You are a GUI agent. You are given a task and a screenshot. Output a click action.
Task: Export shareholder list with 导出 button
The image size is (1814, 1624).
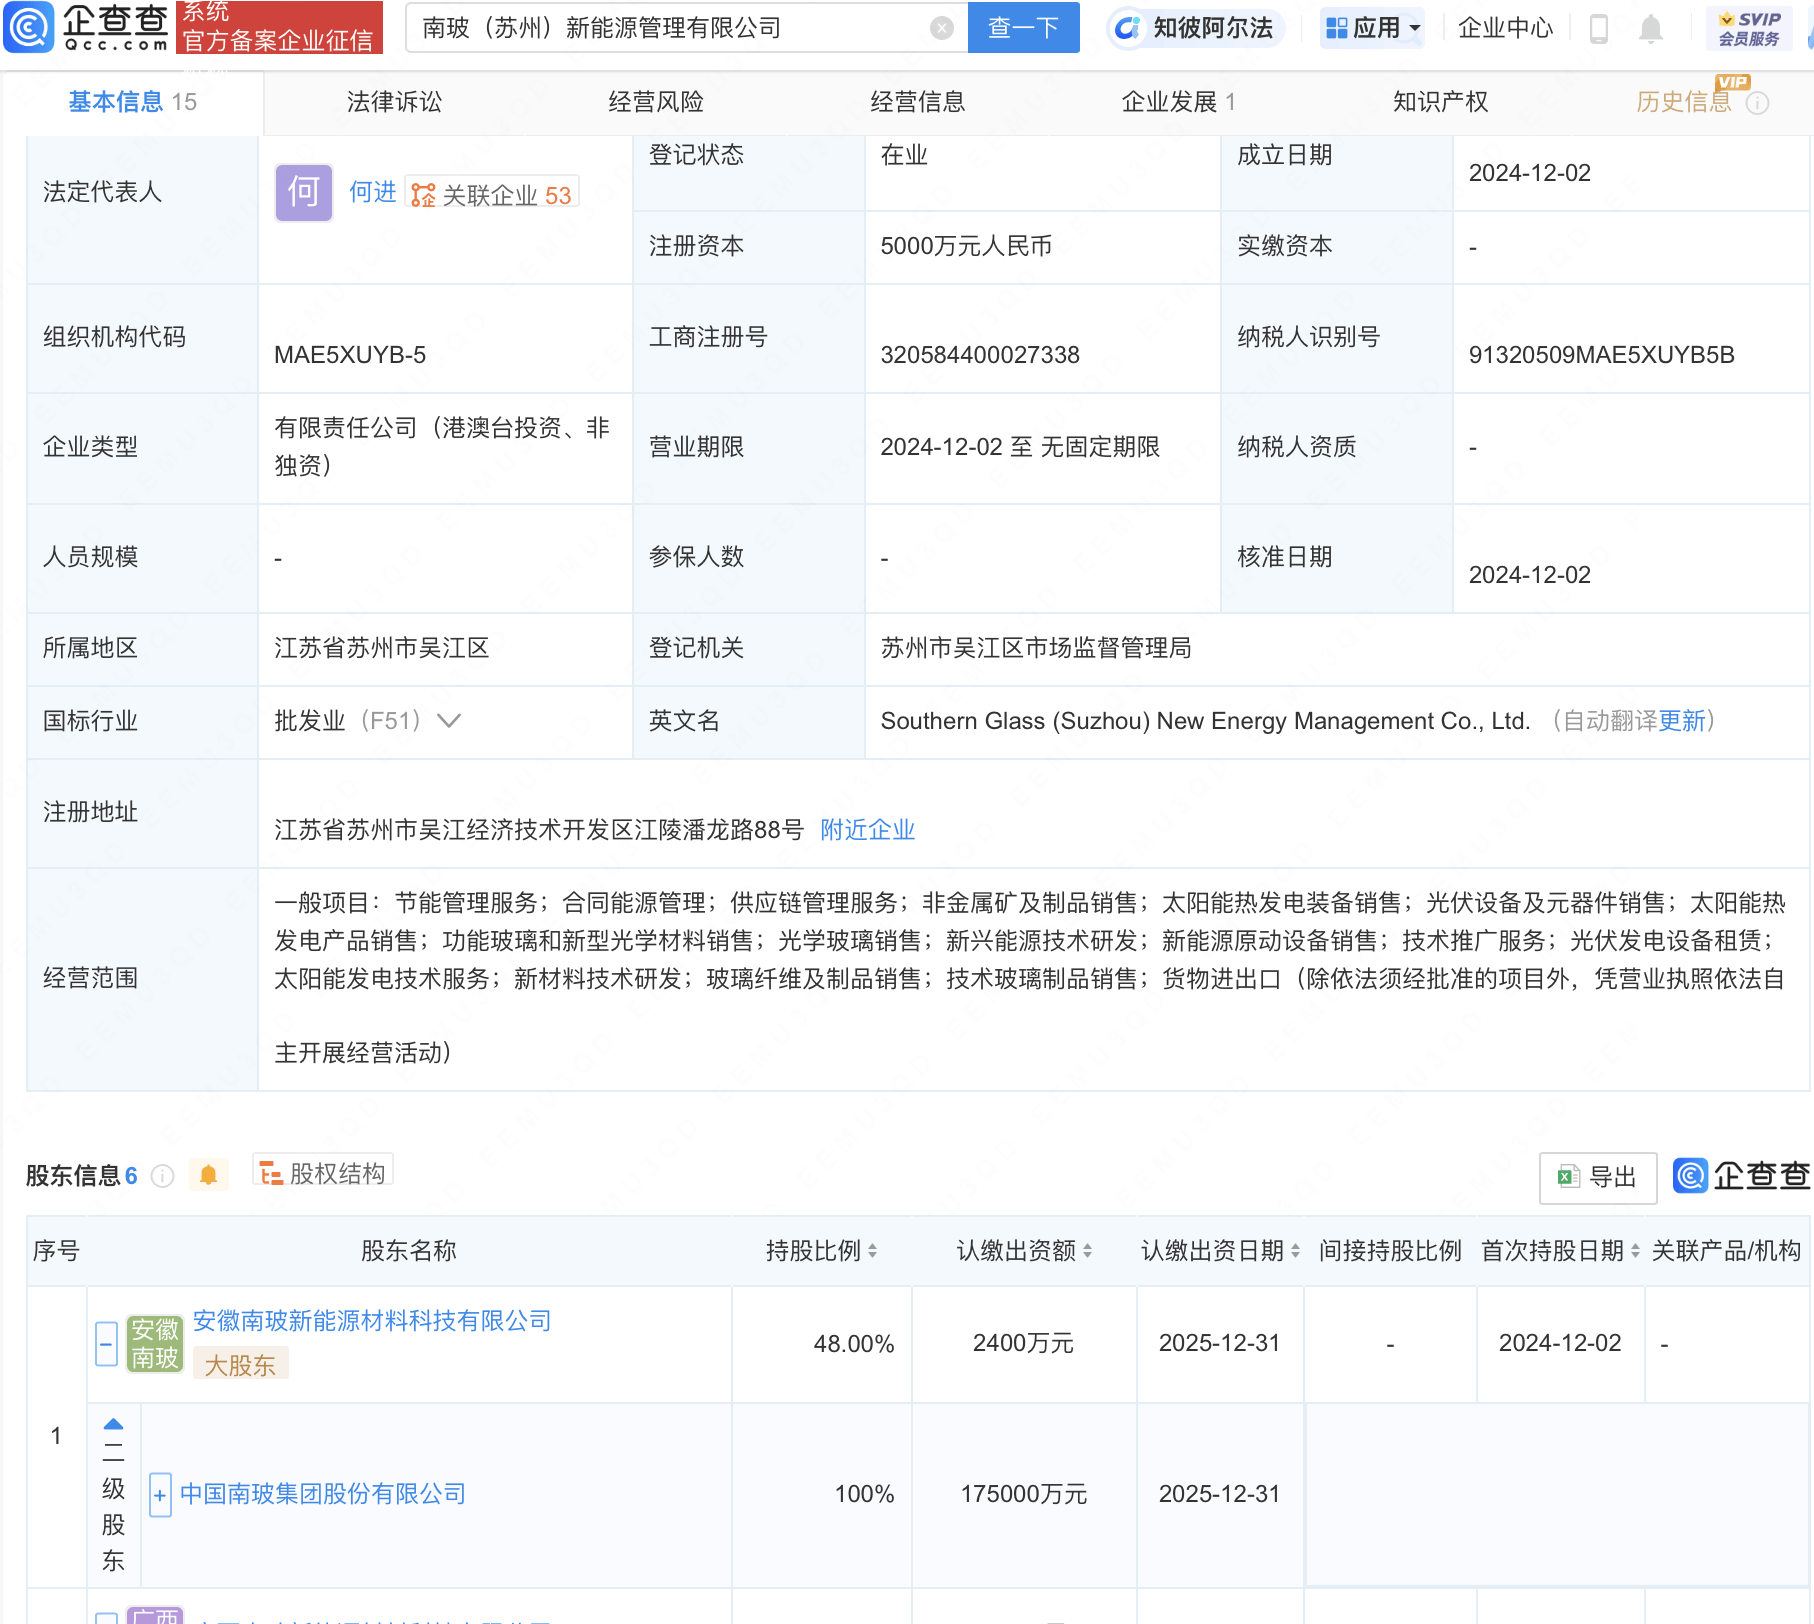(x=1597, y=1177)
